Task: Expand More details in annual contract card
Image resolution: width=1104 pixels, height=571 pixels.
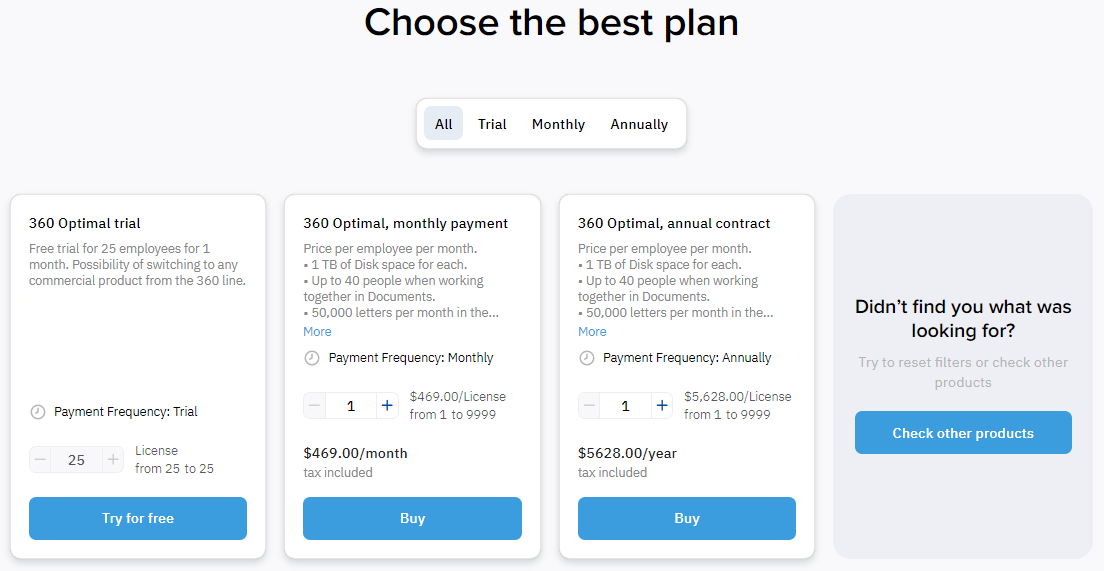Action: 592,332
